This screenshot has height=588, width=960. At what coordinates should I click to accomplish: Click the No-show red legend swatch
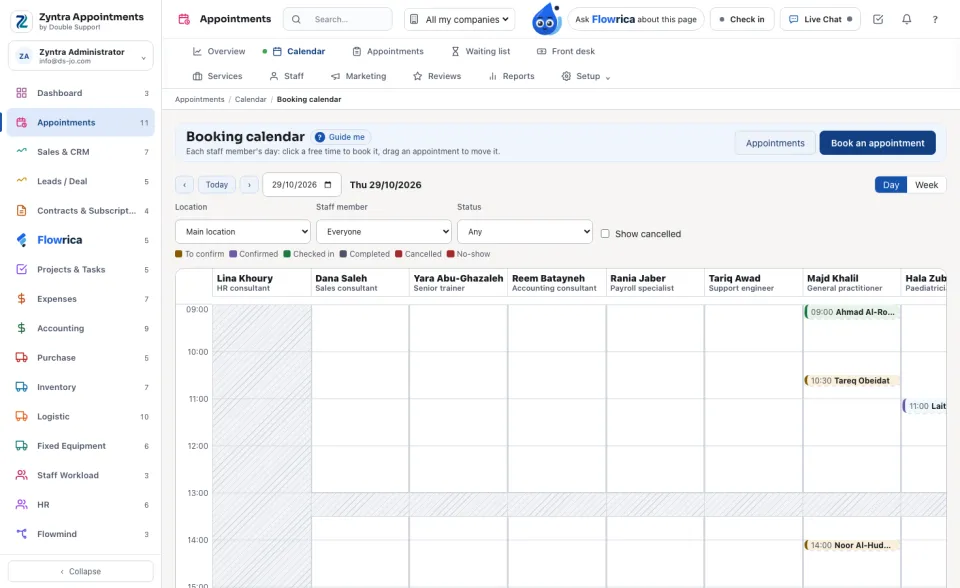pyautogui.click(x=451, y=254)
